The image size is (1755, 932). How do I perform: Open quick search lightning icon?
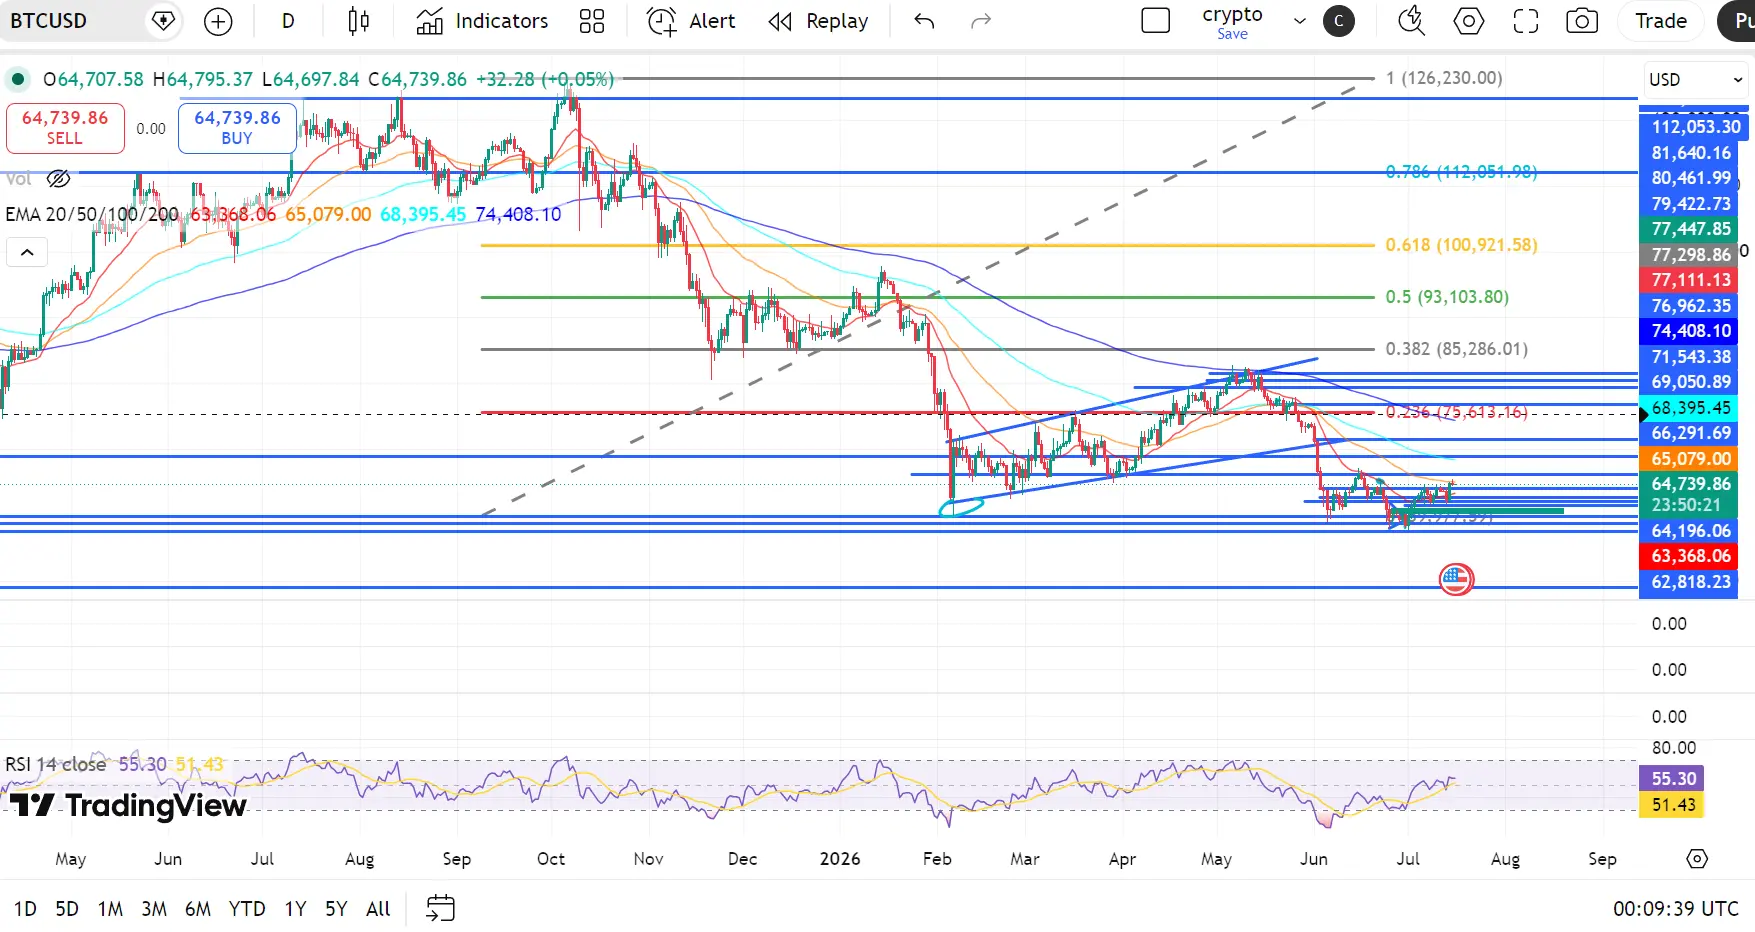point(1411,21)
